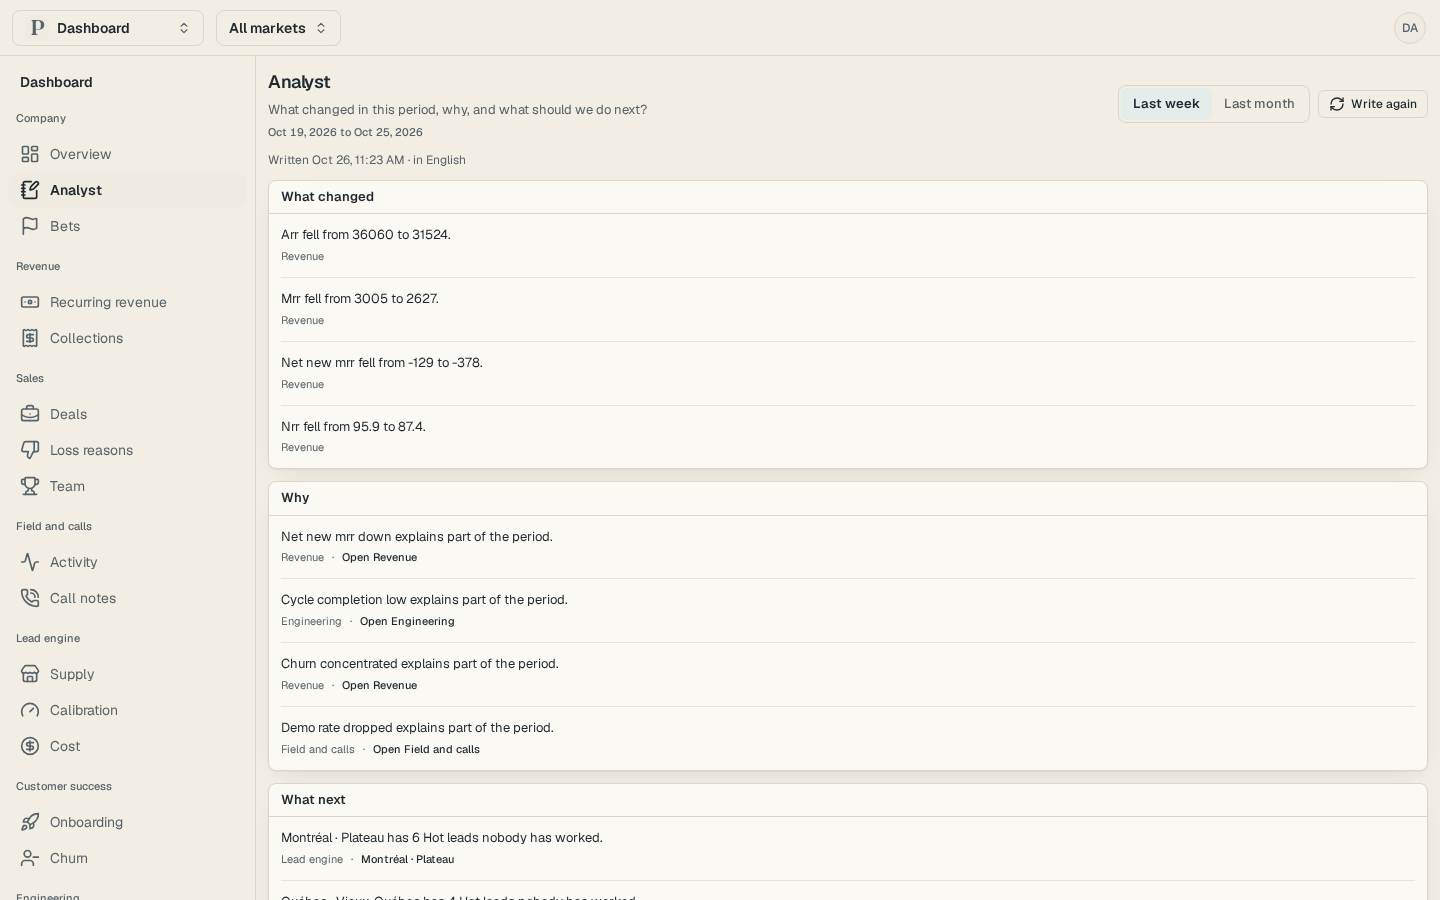
Task: Follow the Open Engineering link
Action: click(407, 622)
